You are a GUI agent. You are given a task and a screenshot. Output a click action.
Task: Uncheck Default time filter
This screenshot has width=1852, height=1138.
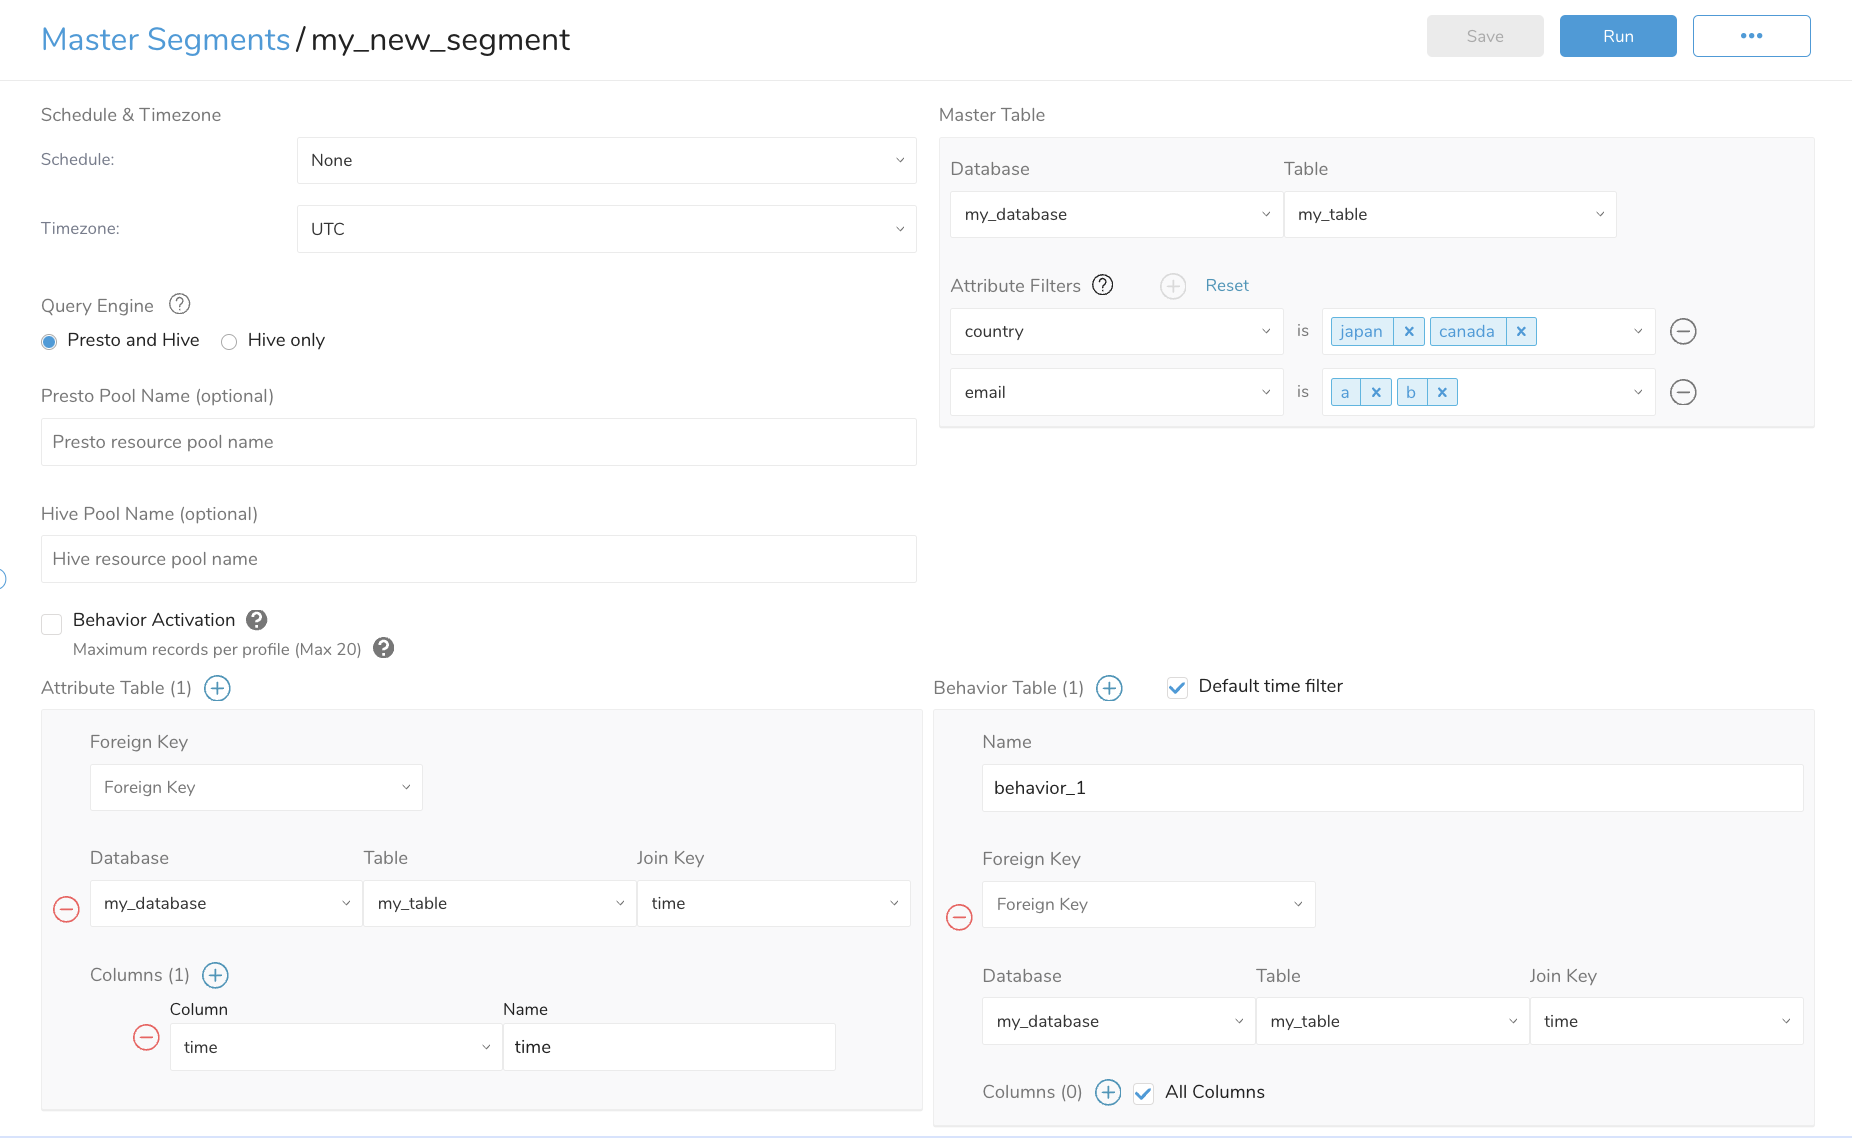tap(1177, 687)
